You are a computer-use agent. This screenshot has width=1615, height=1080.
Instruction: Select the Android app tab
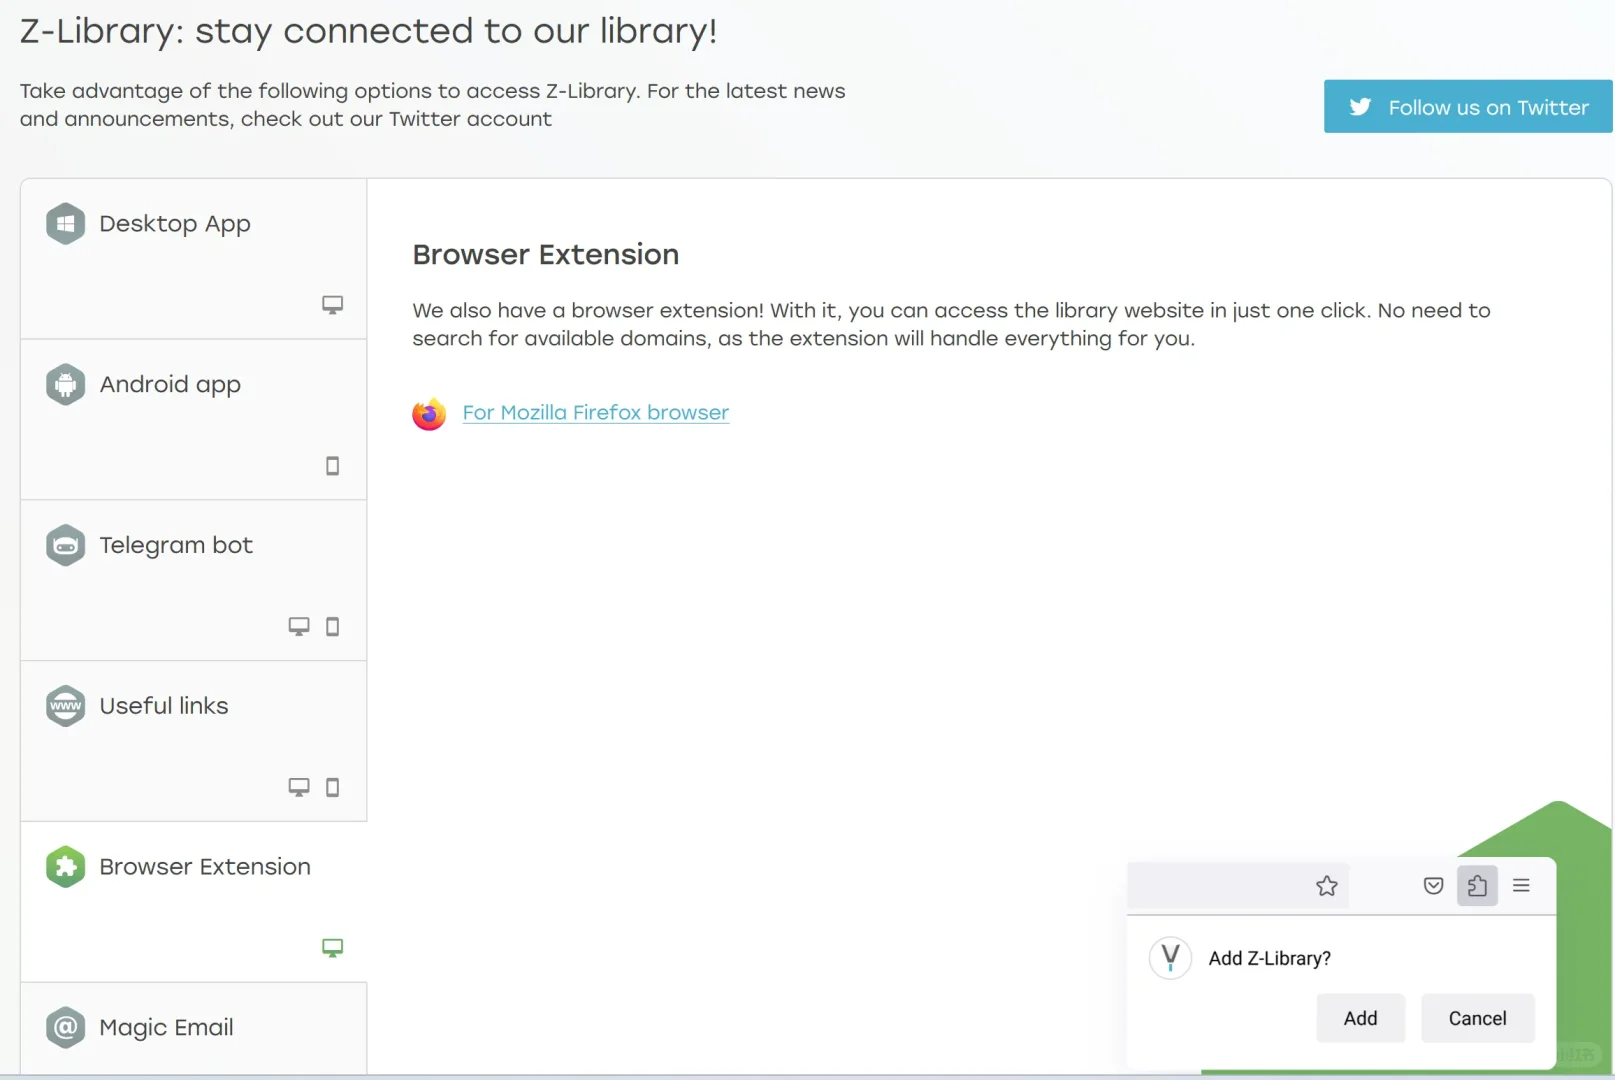coord(193,420)
